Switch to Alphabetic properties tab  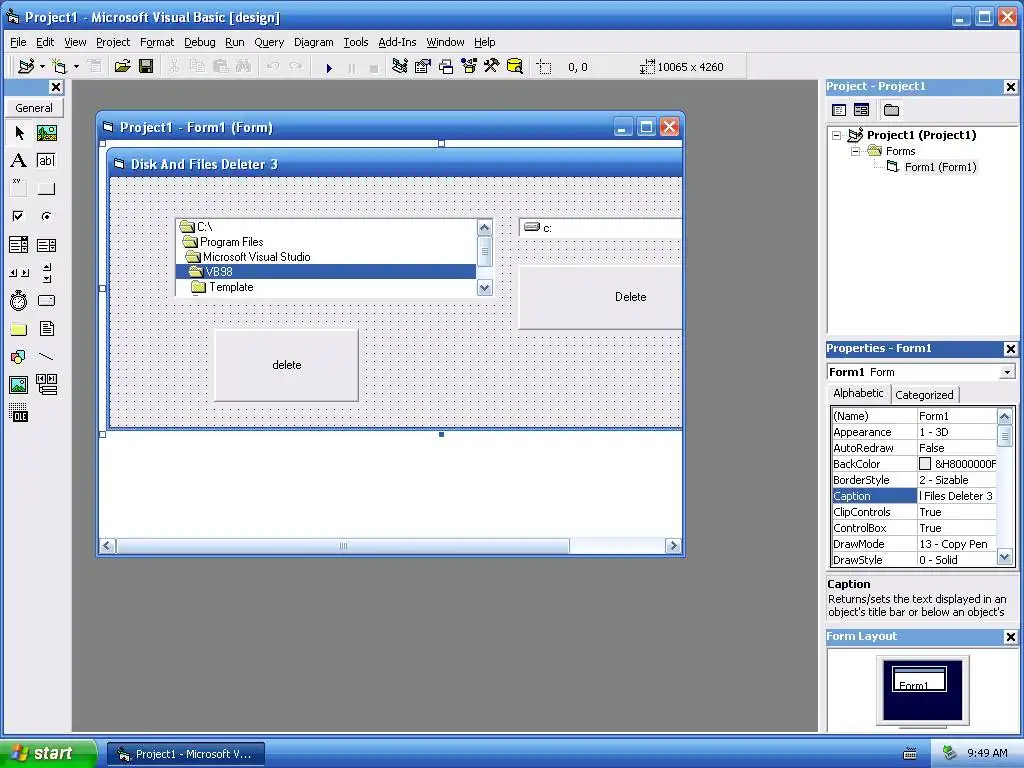858,393
